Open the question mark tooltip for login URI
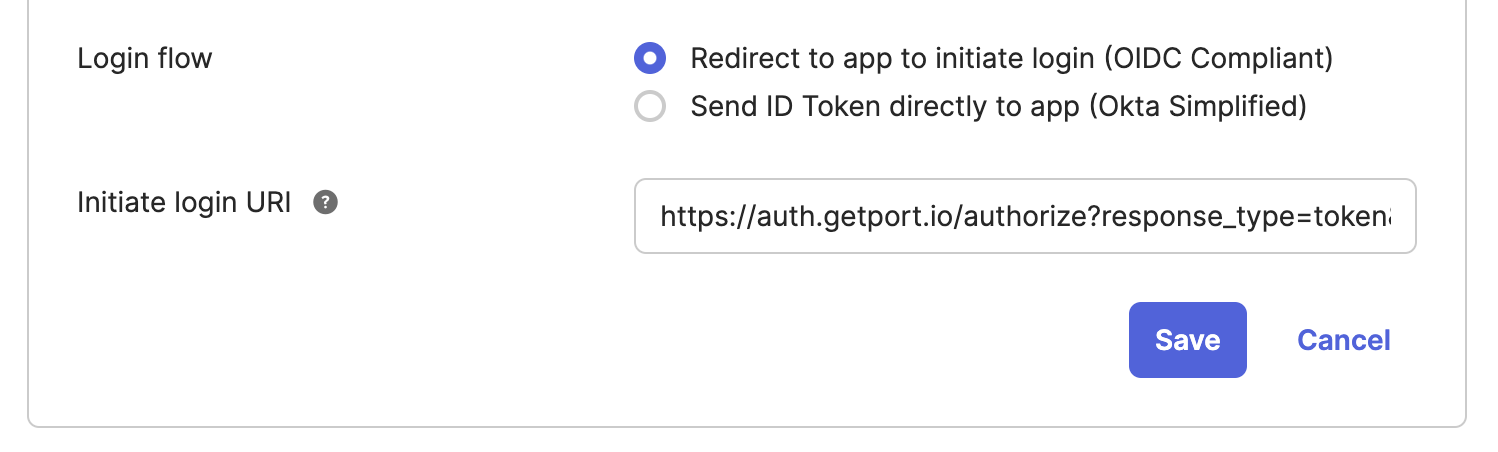Image resolution: width=1498 pixels, height=452 pixels. 325,203
